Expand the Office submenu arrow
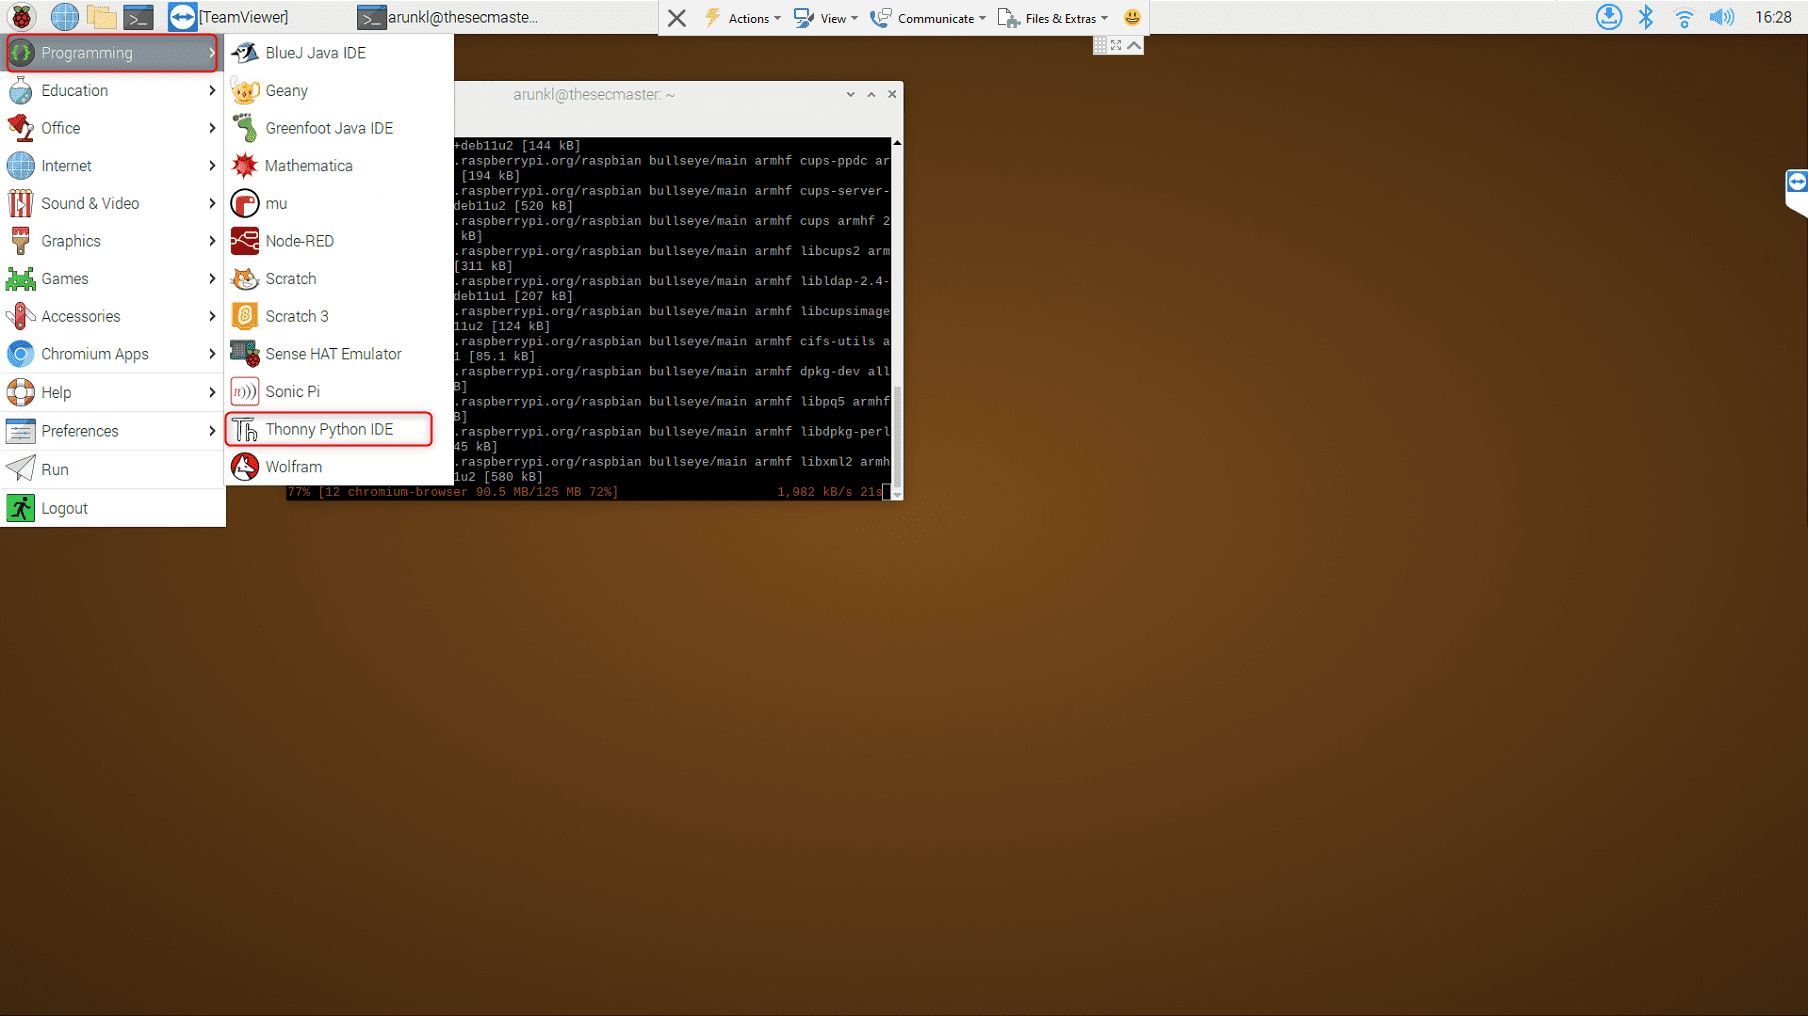 [x=212, y=128]
